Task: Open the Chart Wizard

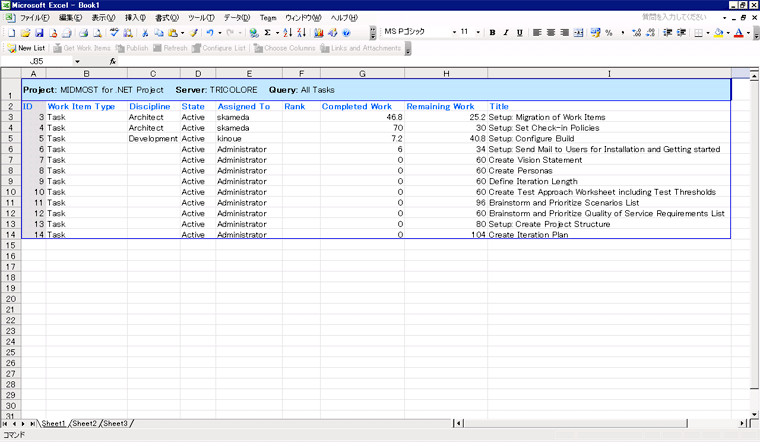Action: pos(318,32)
